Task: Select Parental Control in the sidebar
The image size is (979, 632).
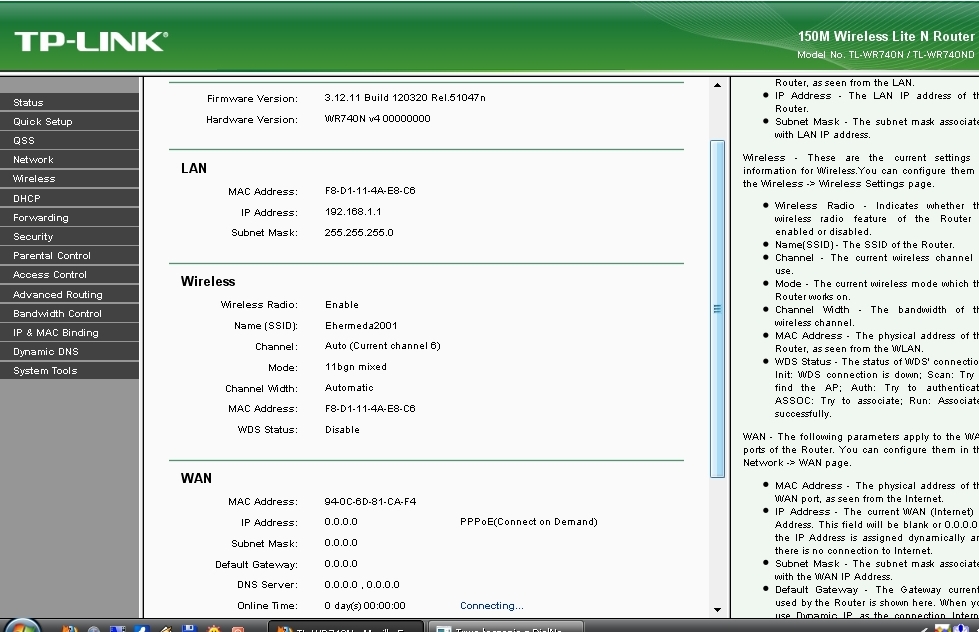Action: [69, 255]
